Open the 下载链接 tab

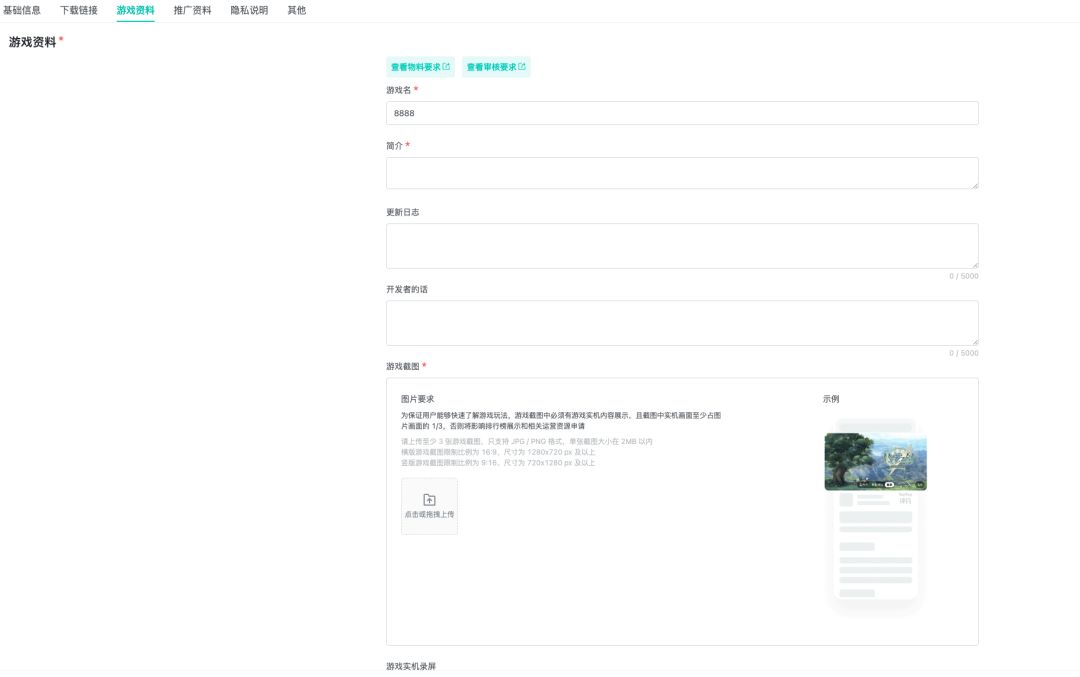79,10
